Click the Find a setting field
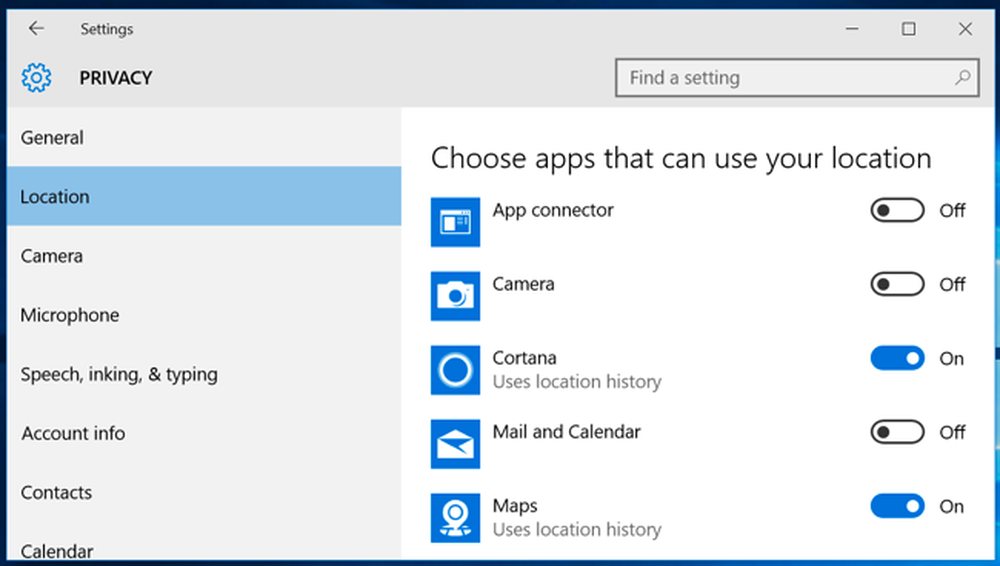The width and height of the screenshot is (1000, 566). click(x=797, y=78)
